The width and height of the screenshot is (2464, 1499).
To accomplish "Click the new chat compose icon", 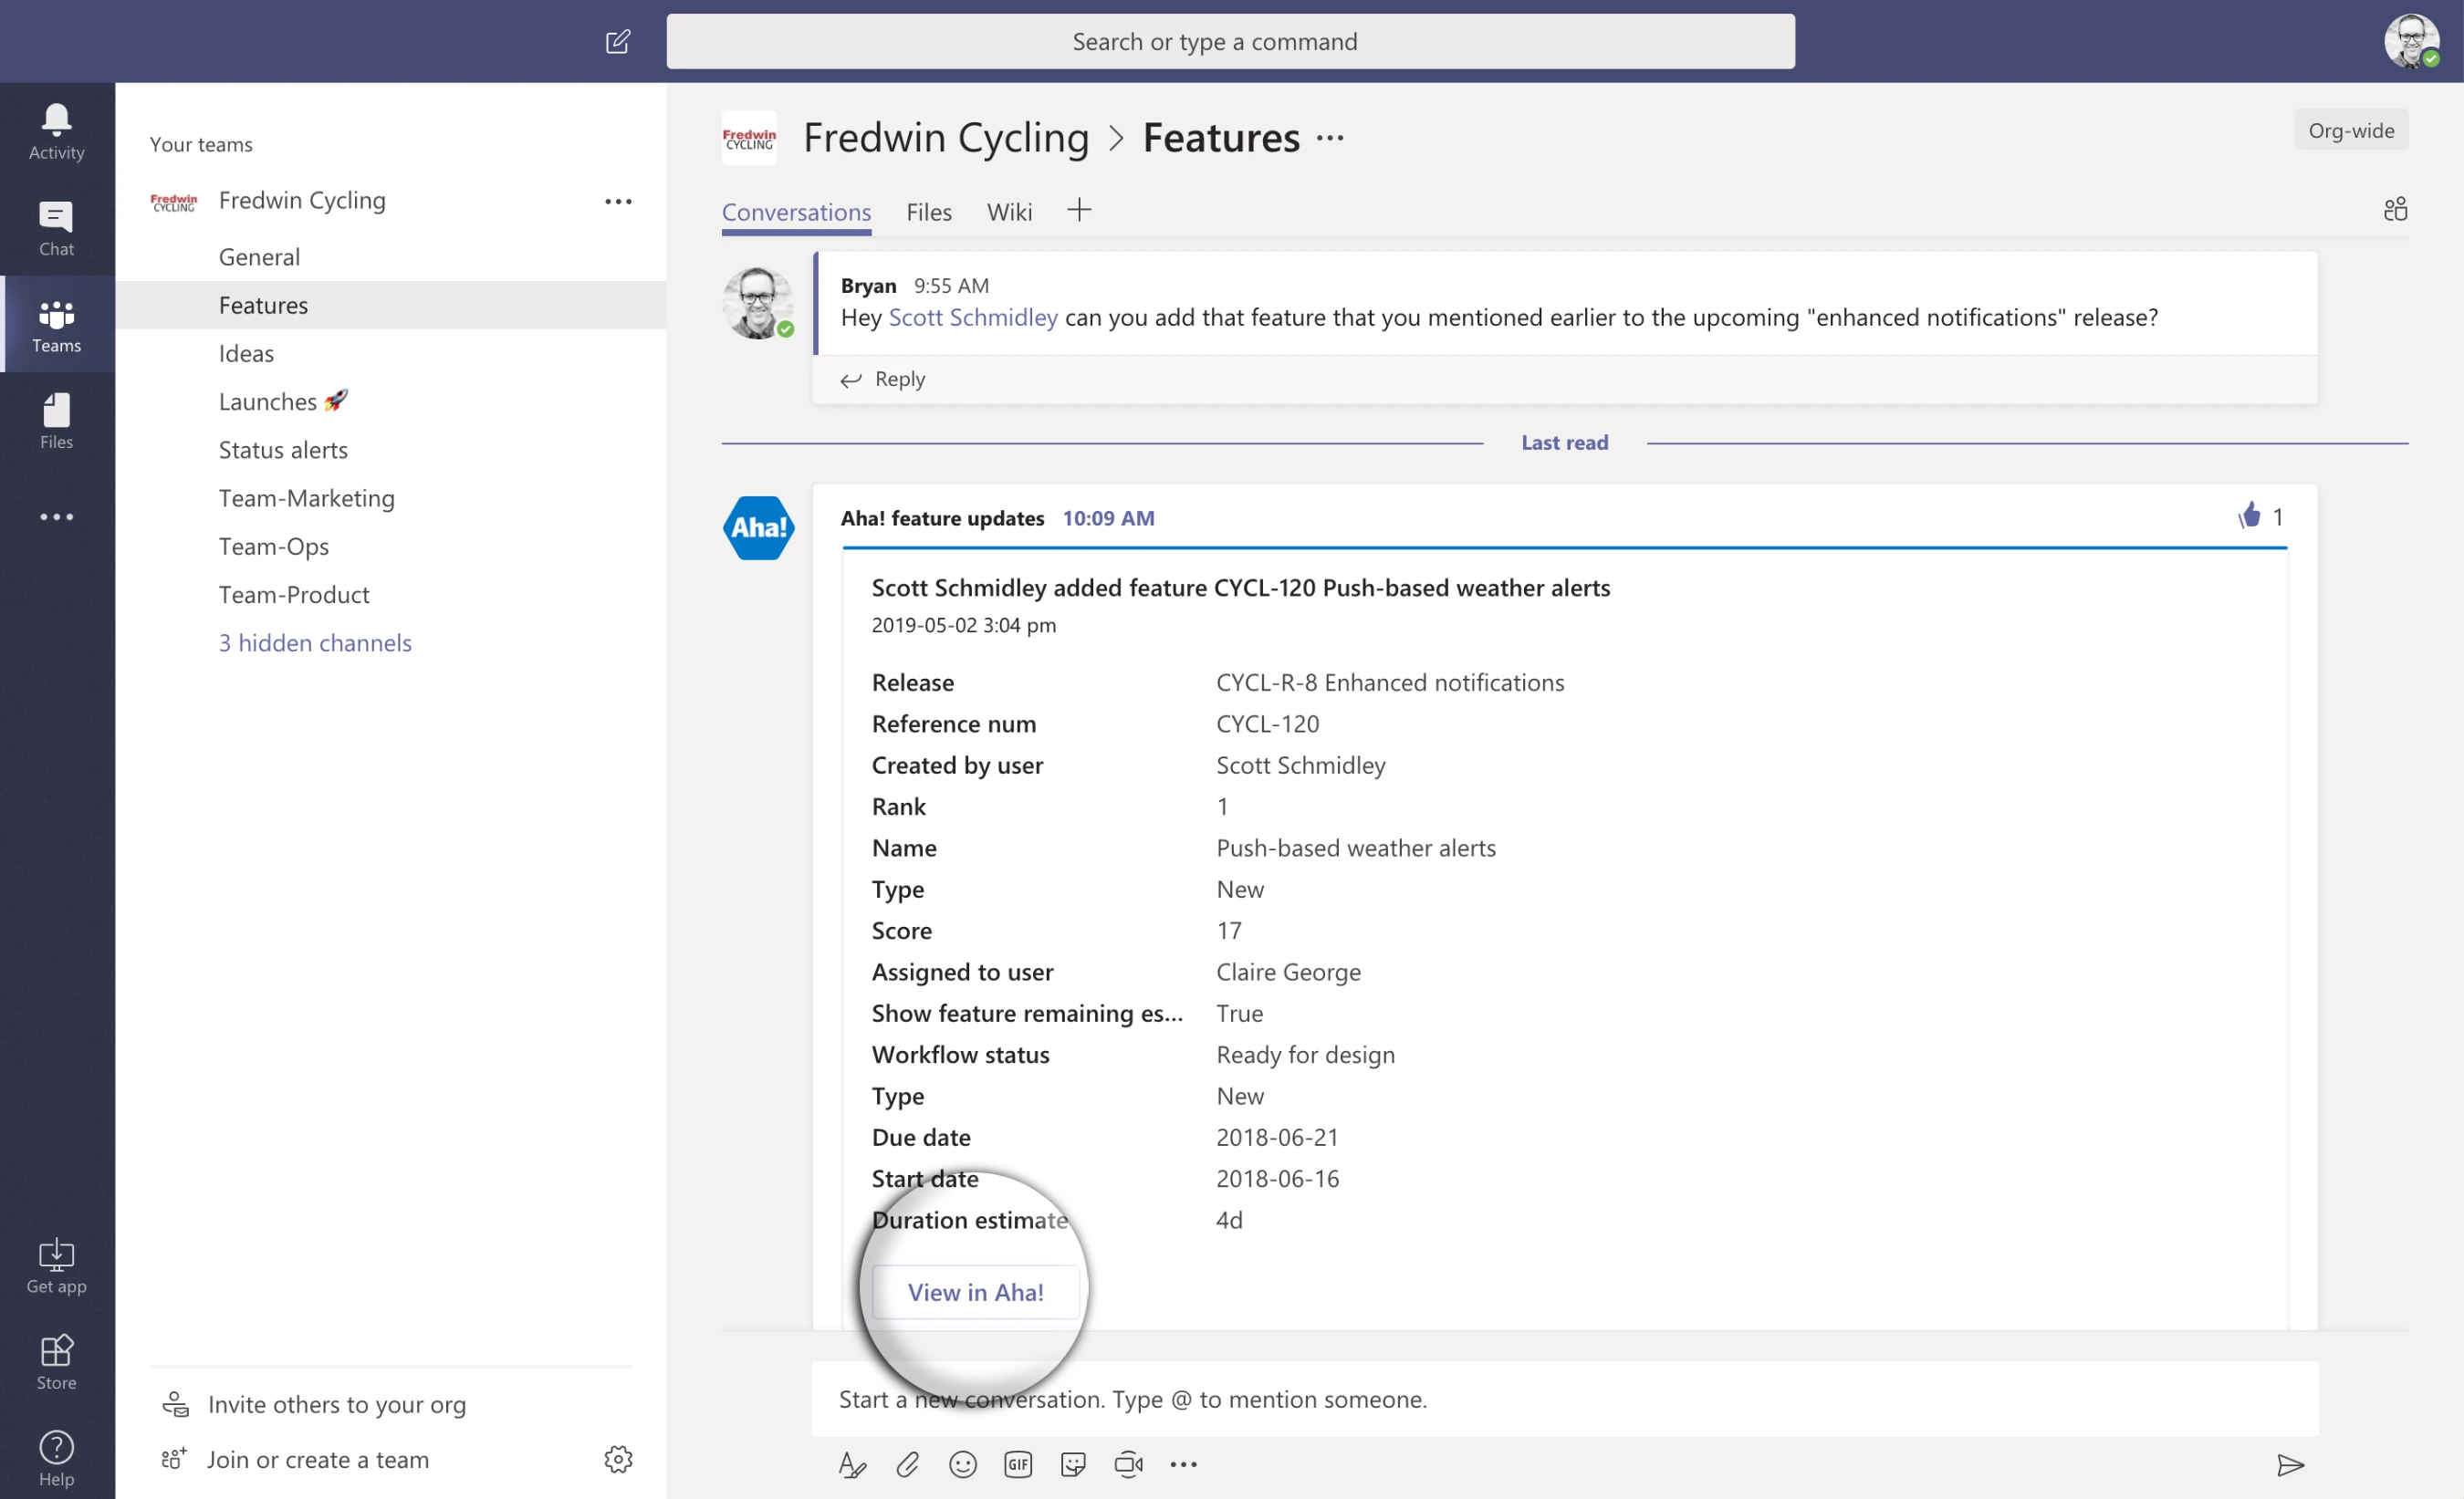I will click(617, 41).
